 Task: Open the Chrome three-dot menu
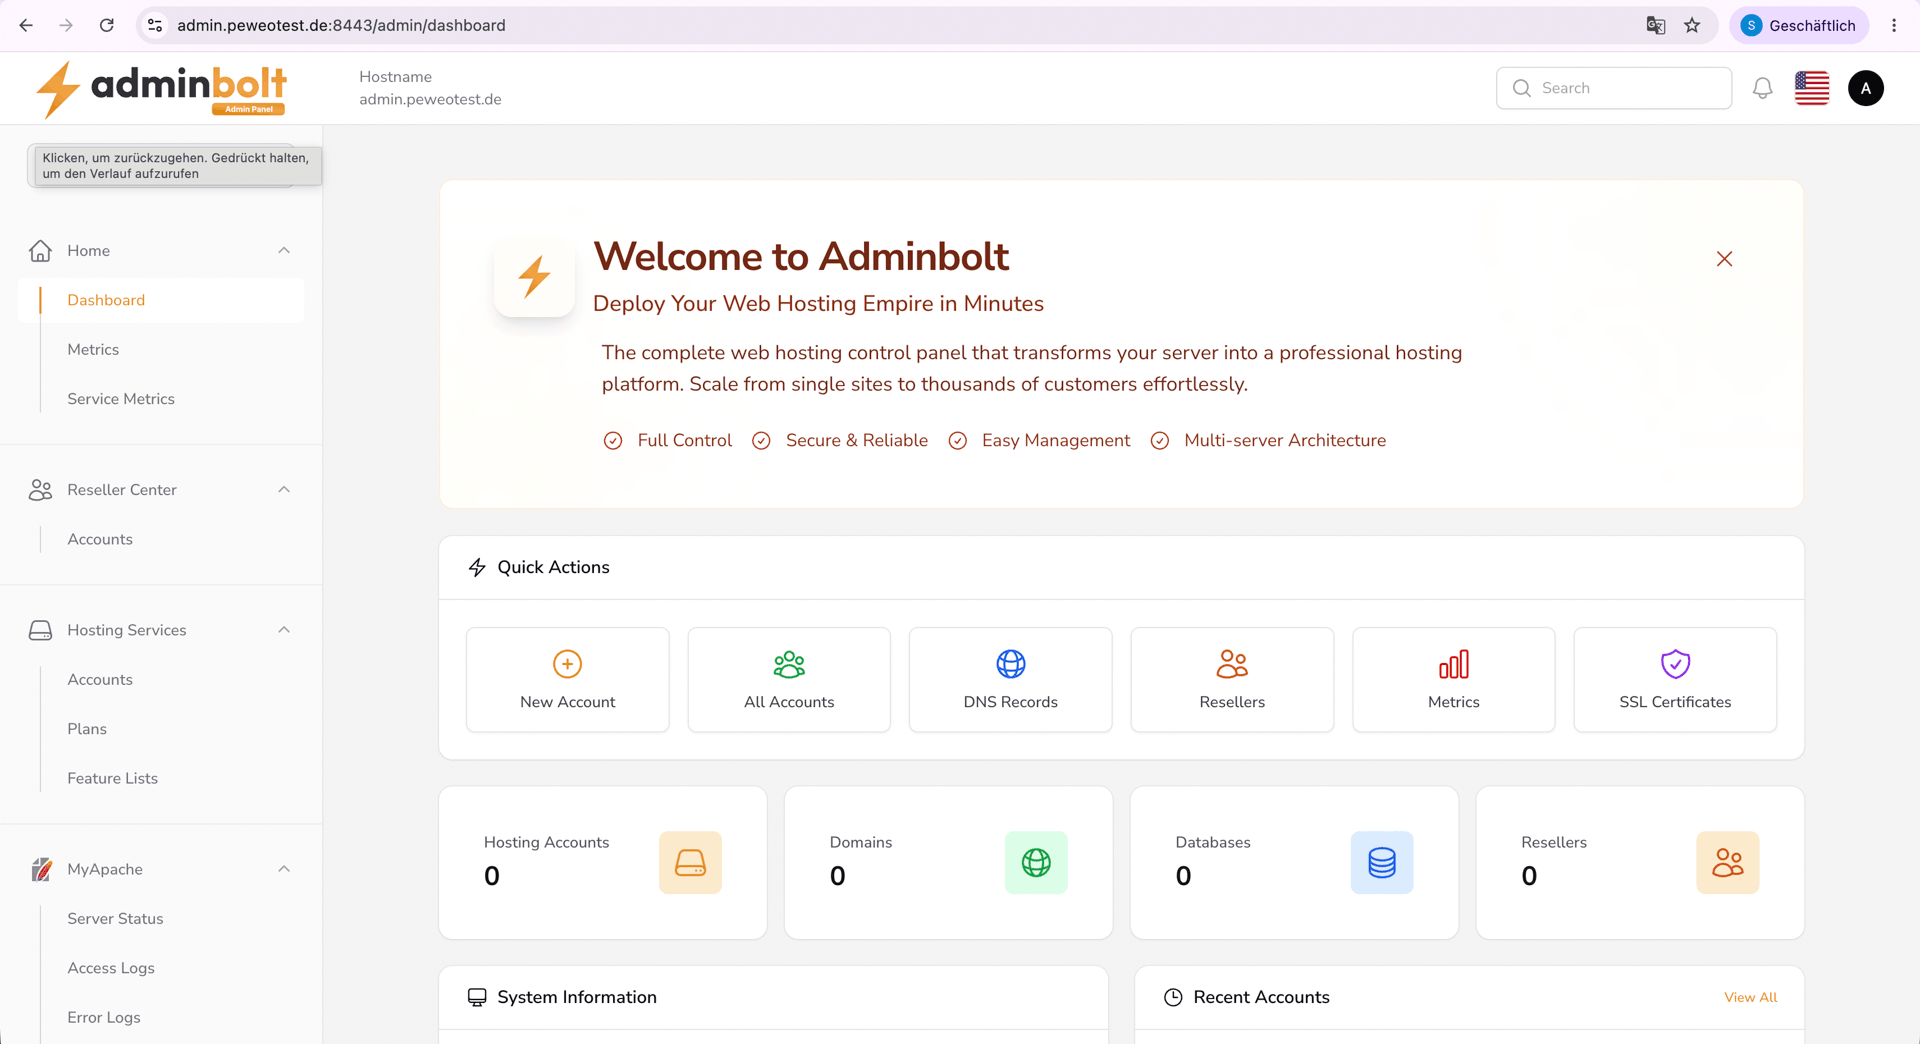(x=1894, y=25)
